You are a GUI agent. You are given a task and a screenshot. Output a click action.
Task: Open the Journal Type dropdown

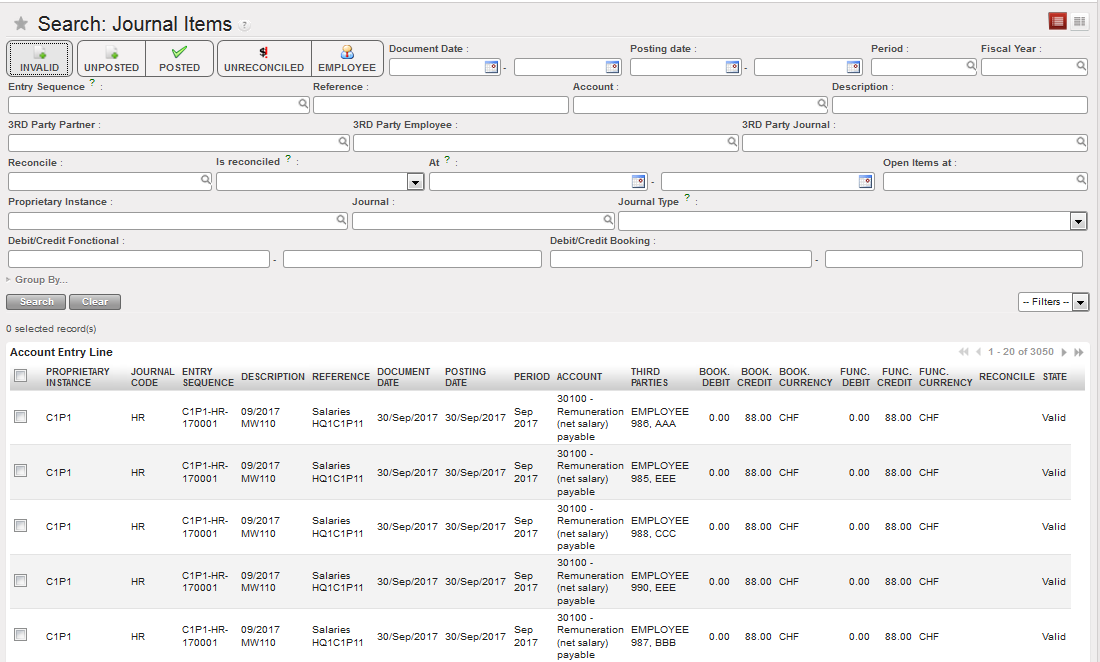(1078, 221)
